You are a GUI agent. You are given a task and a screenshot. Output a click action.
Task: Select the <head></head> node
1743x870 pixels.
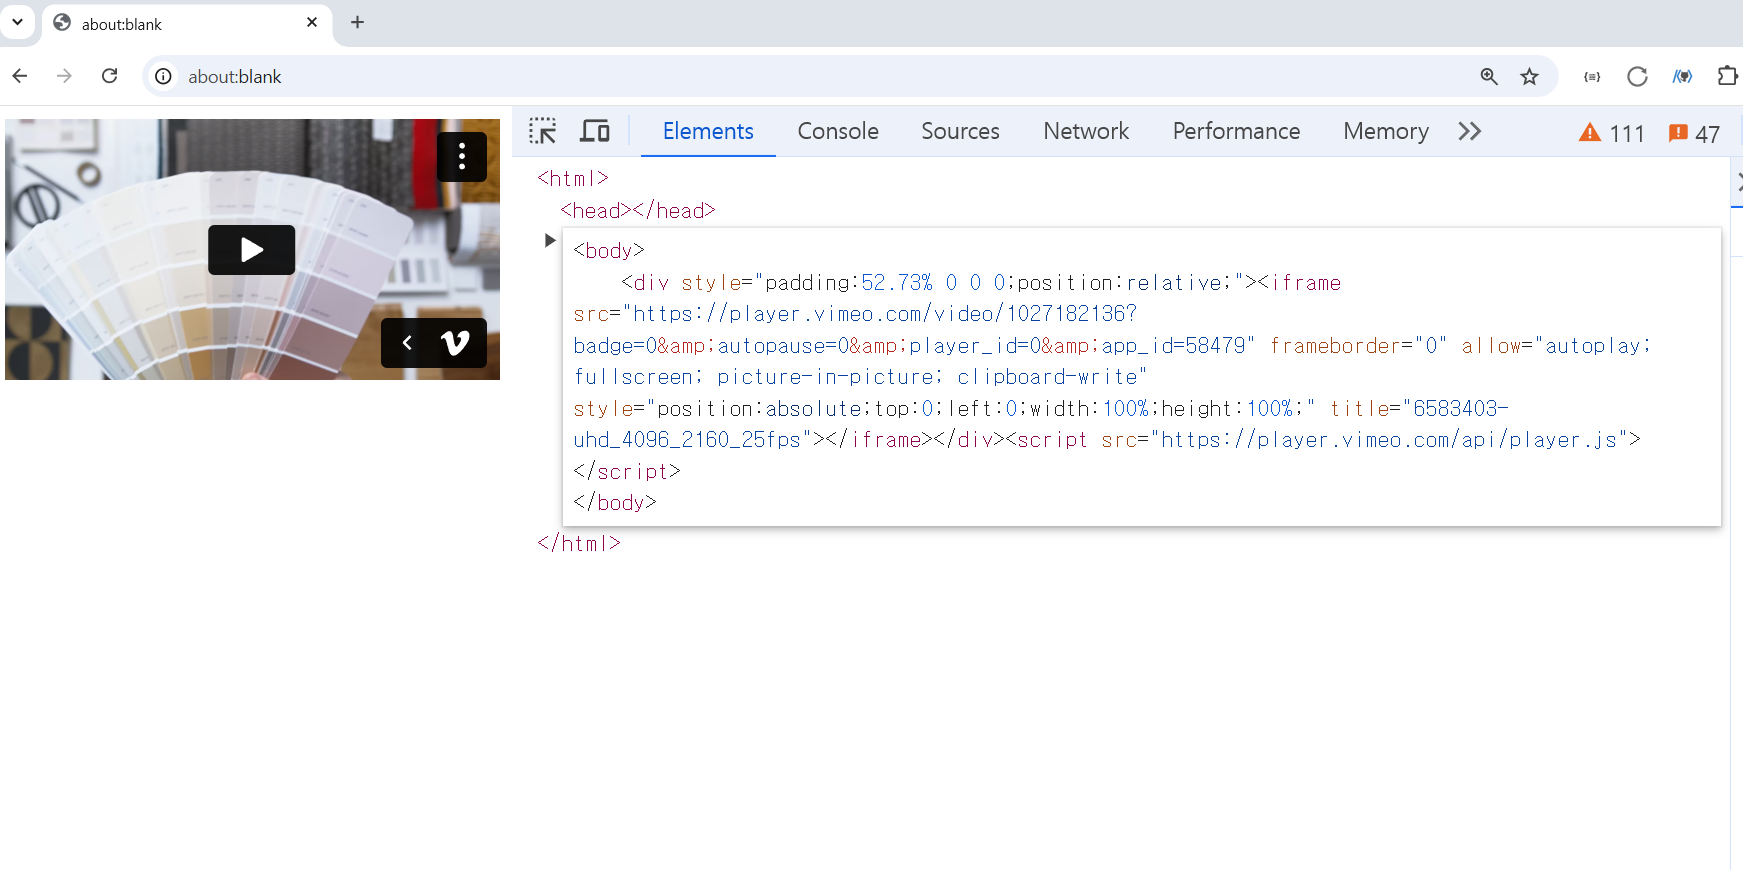coord(638,210)
